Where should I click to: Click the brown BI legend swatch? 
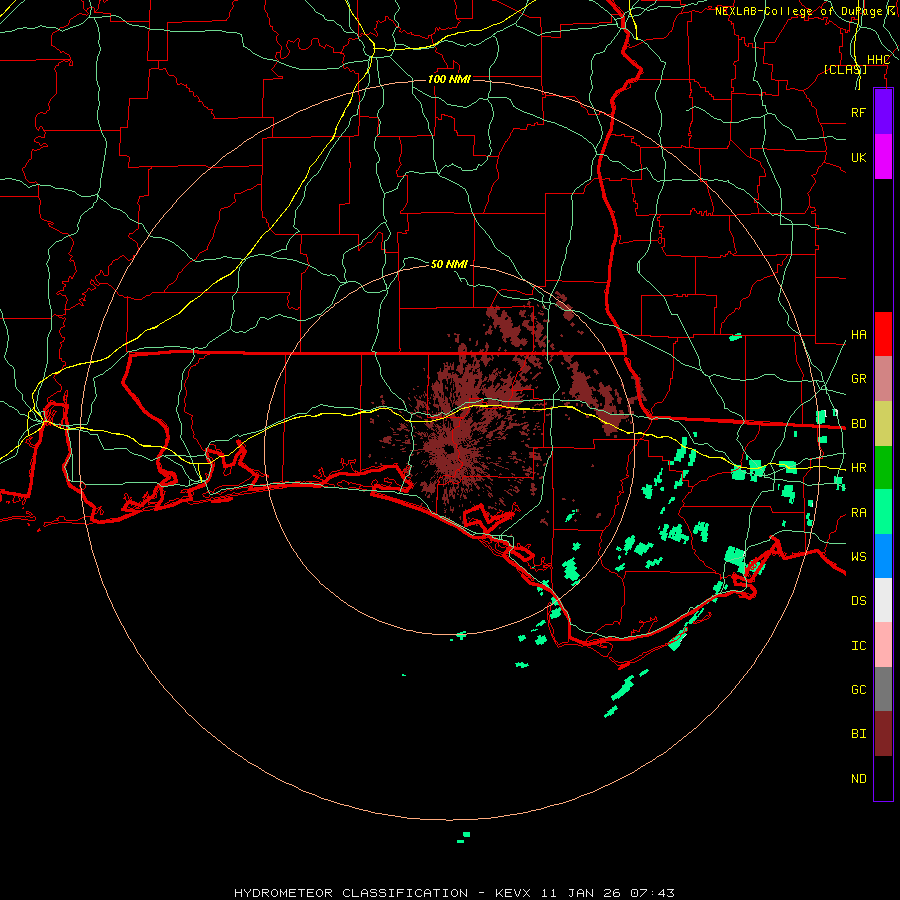pos(883,734)
